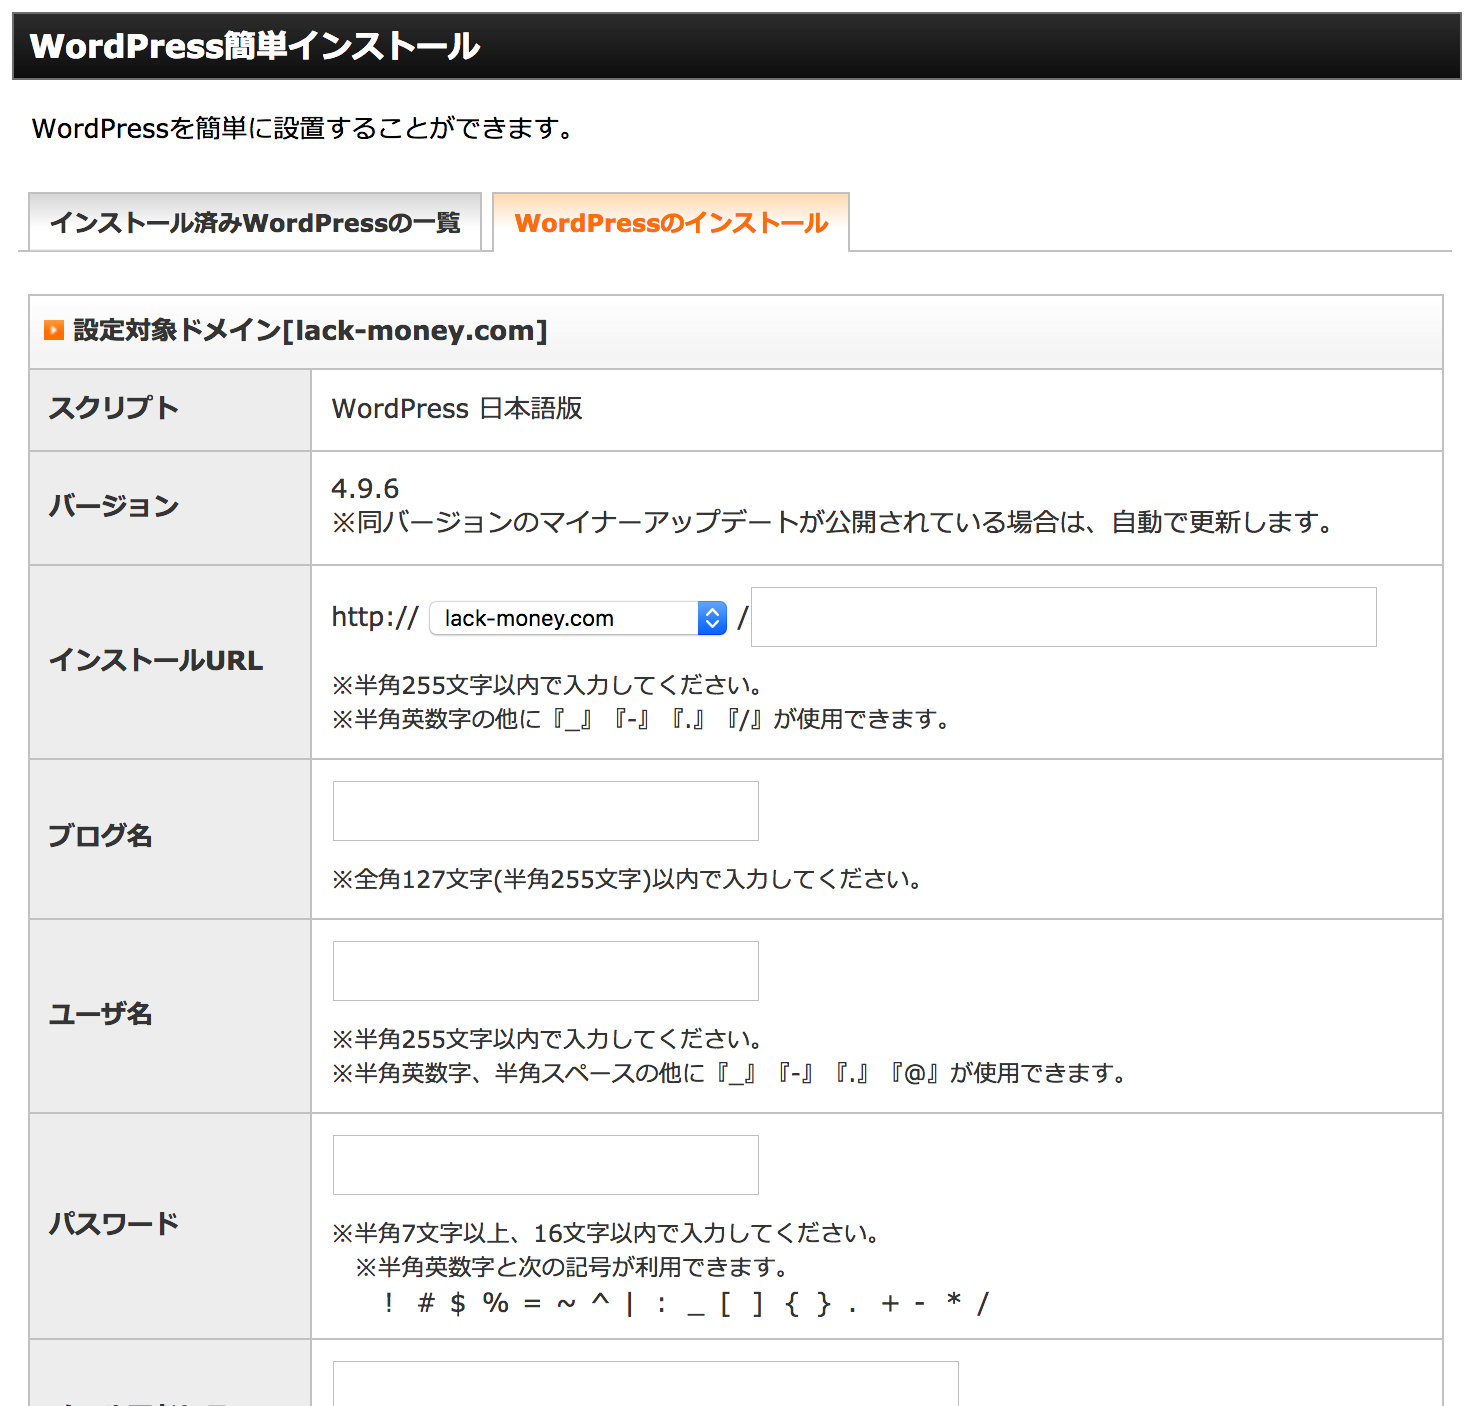Click the WordPress簡単インストール header title
Viewport: 1474px width, 1406px height.
tap(255, 46)
